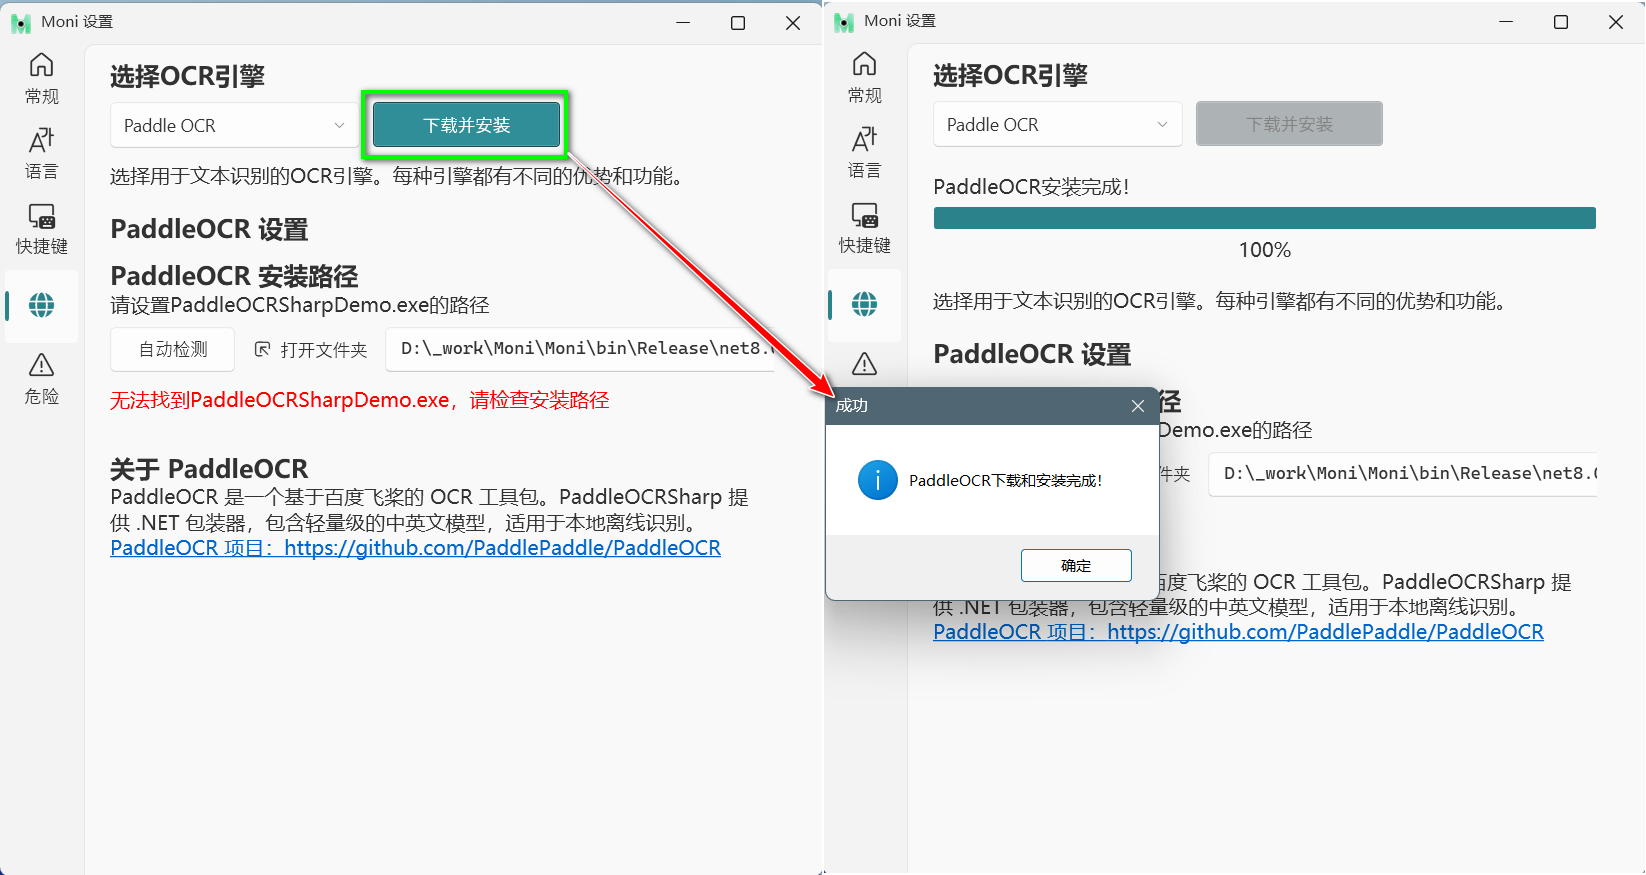Screen dimensions: 1646x875
Task: Focus PaddleOCR path field in left window
Action: tap(580, 349)
